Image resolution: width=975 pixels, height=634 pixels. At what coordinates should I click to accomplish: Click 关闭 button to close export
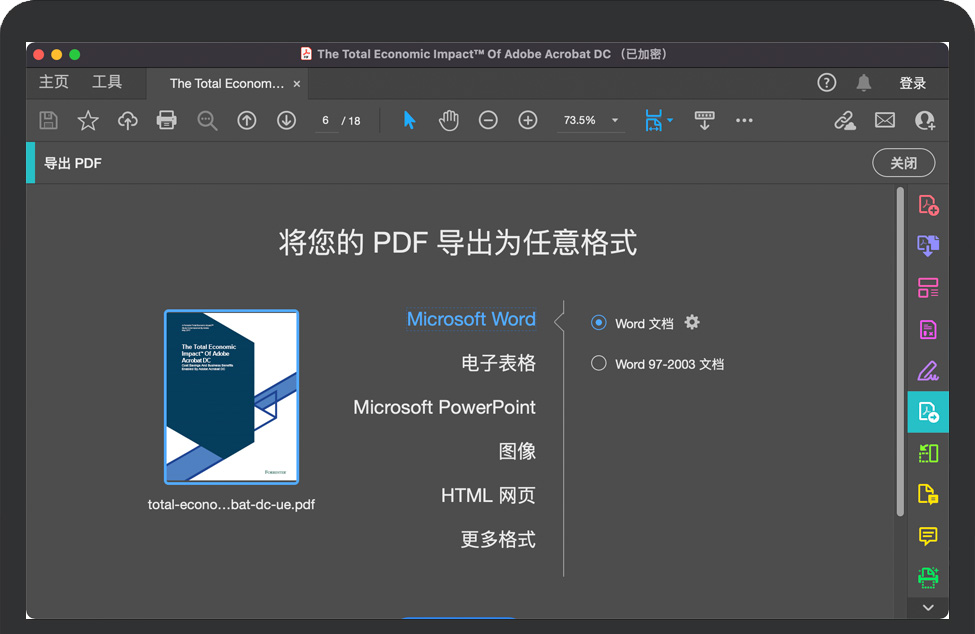click(x=903, y=163)
